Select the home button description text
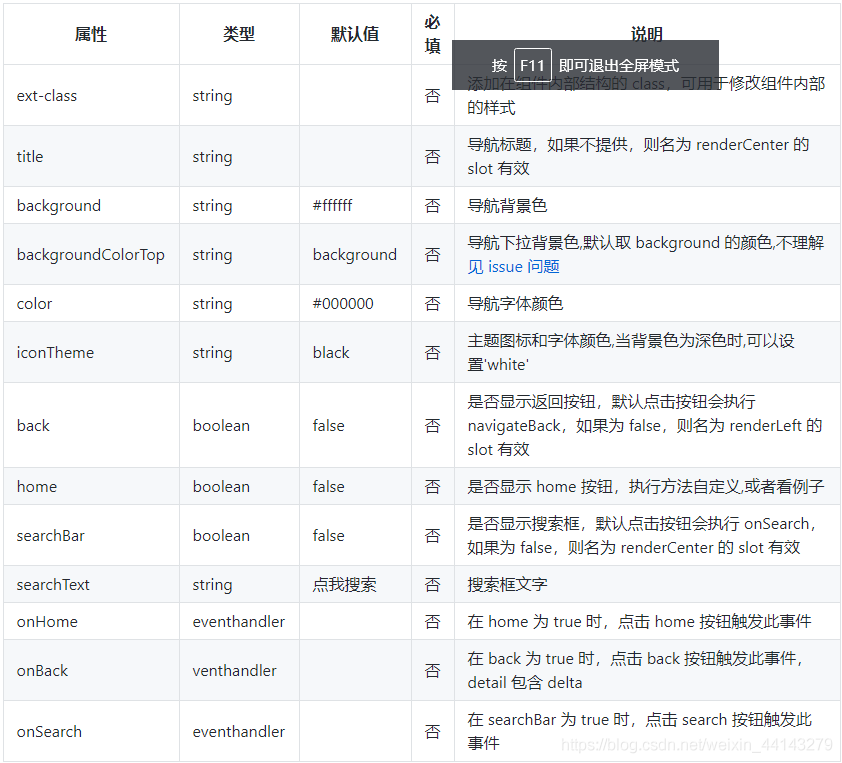 [645, 486]
